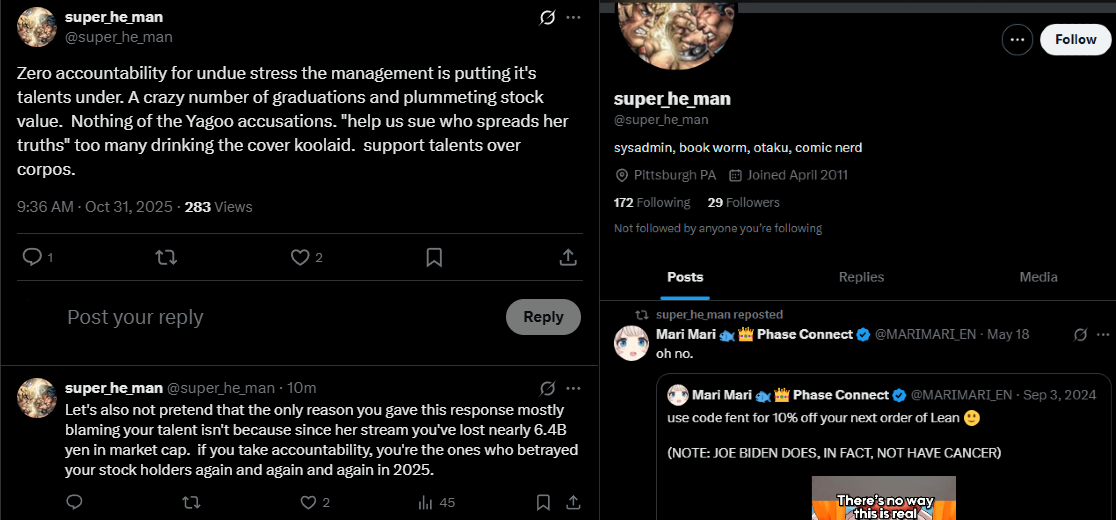
Task: Click Grok icon on Mari Mari repost
Action: [x=1079, y=334]
